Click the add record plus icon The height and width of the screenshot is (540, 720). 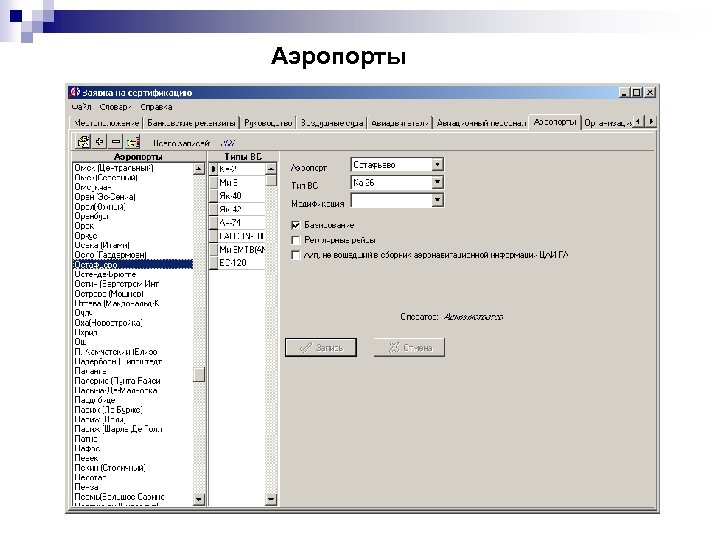tap(100, 142)
